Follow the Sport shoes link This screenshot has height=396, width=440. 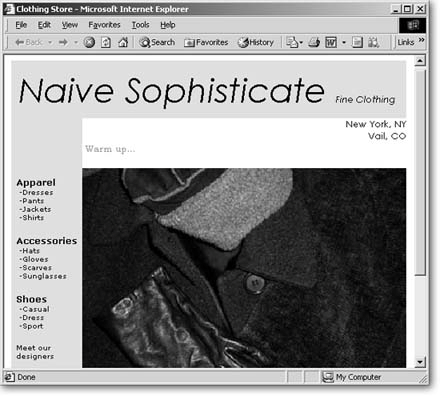[x=31, y=326]
